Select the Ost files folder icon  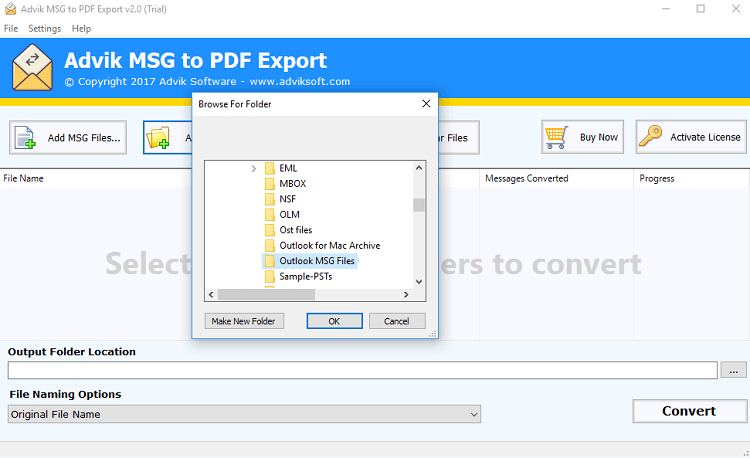(x=270, y=230)
